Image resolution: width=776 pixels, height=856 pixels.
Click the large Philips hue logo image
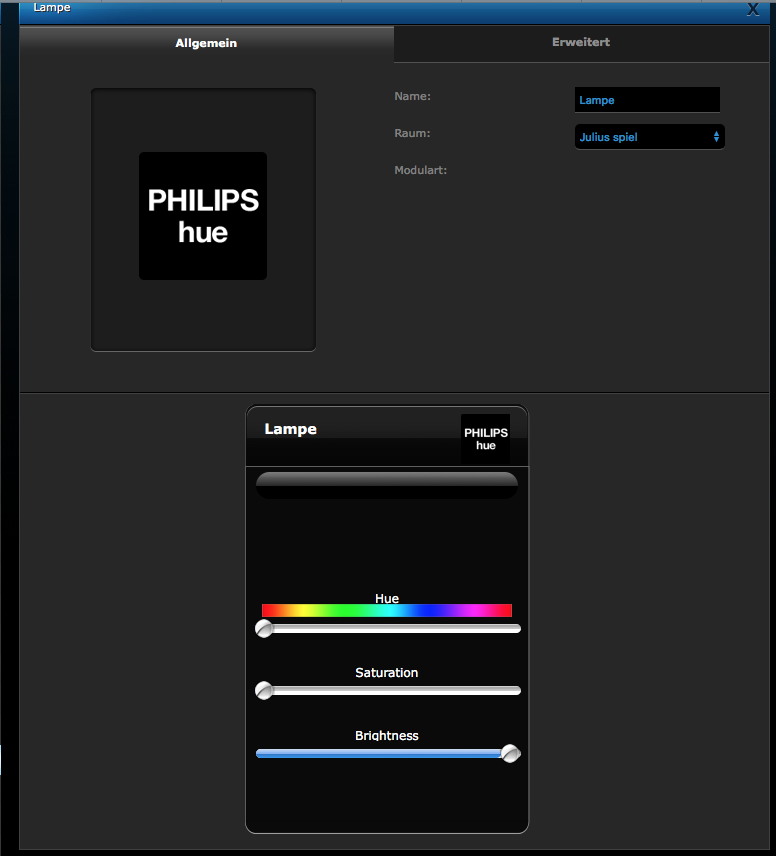coord(203,216)
